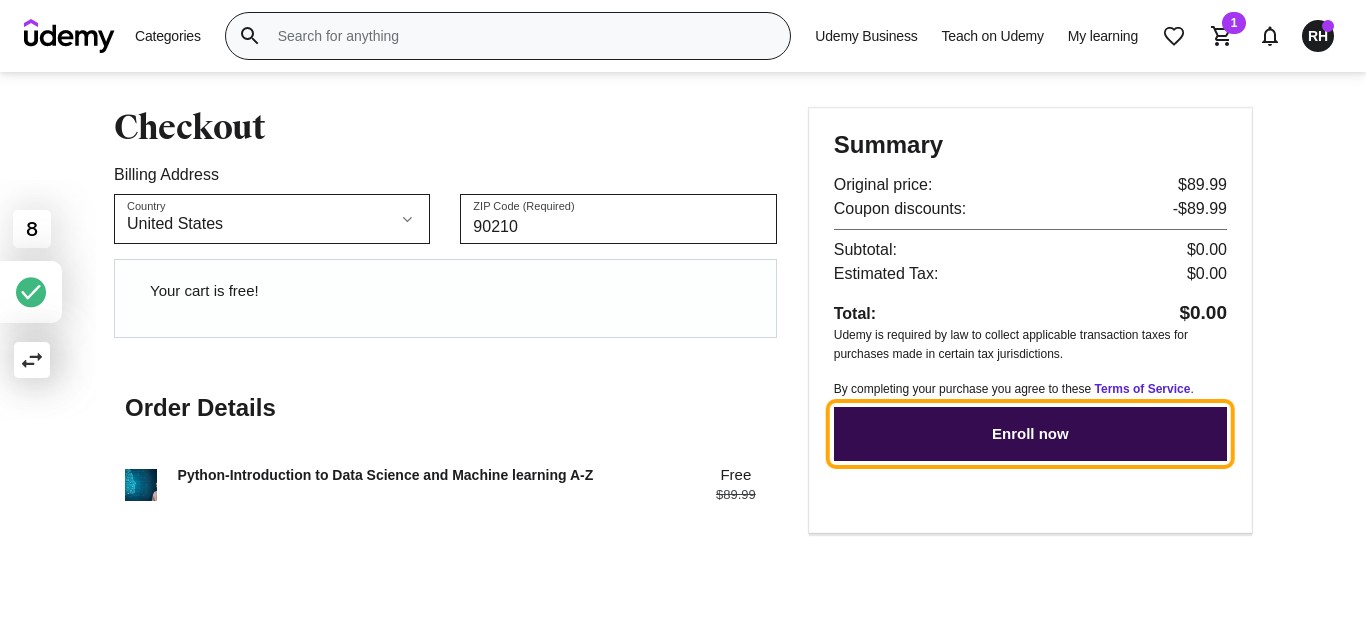Screen dimensions: 1366x628
Task: Click the Python course thumbnail
Action: point(141,485)
